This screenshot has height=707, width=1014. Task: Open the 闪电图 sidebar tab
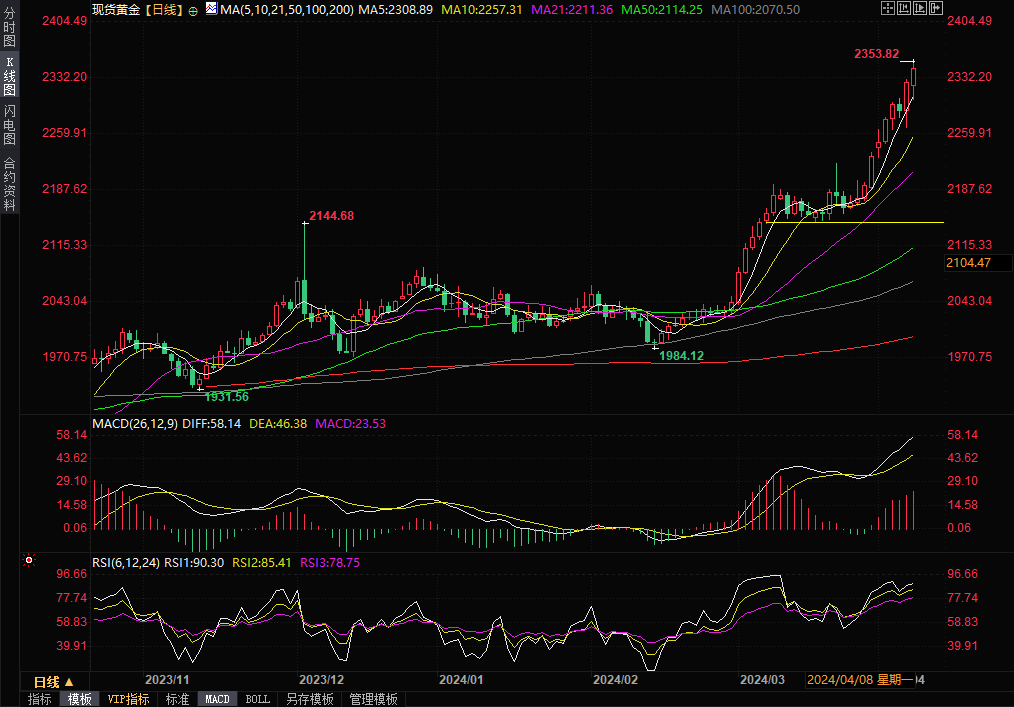tap(9, 124)
